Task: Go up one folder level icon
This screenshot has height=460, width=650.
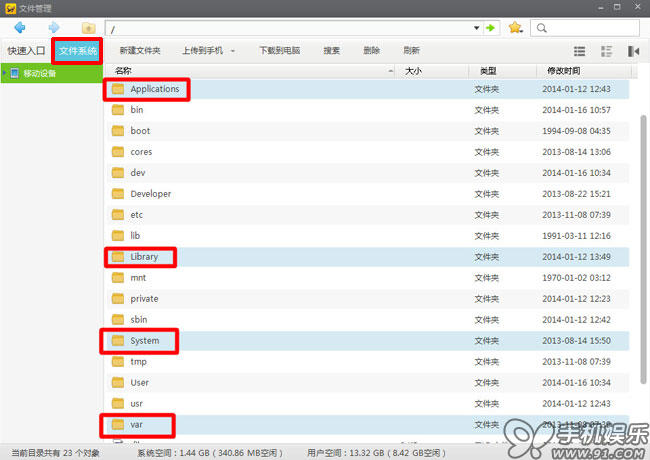Action: (x=88, y=28)
